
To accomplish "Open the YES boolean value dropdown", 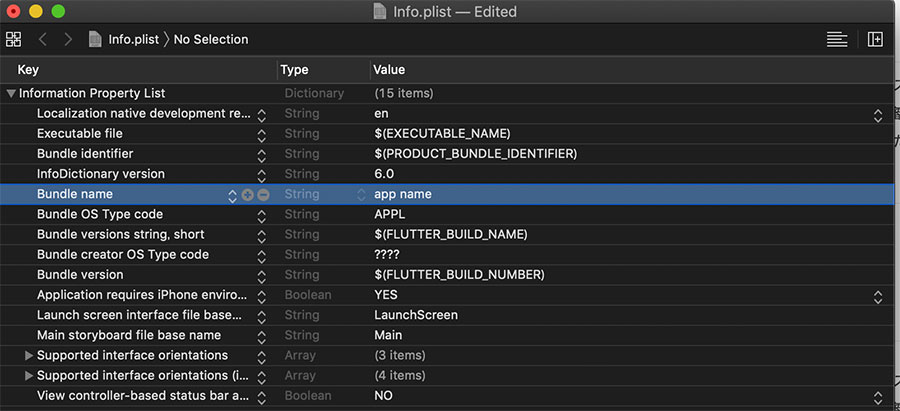I will pyautogui.click(x=878, y=295).
